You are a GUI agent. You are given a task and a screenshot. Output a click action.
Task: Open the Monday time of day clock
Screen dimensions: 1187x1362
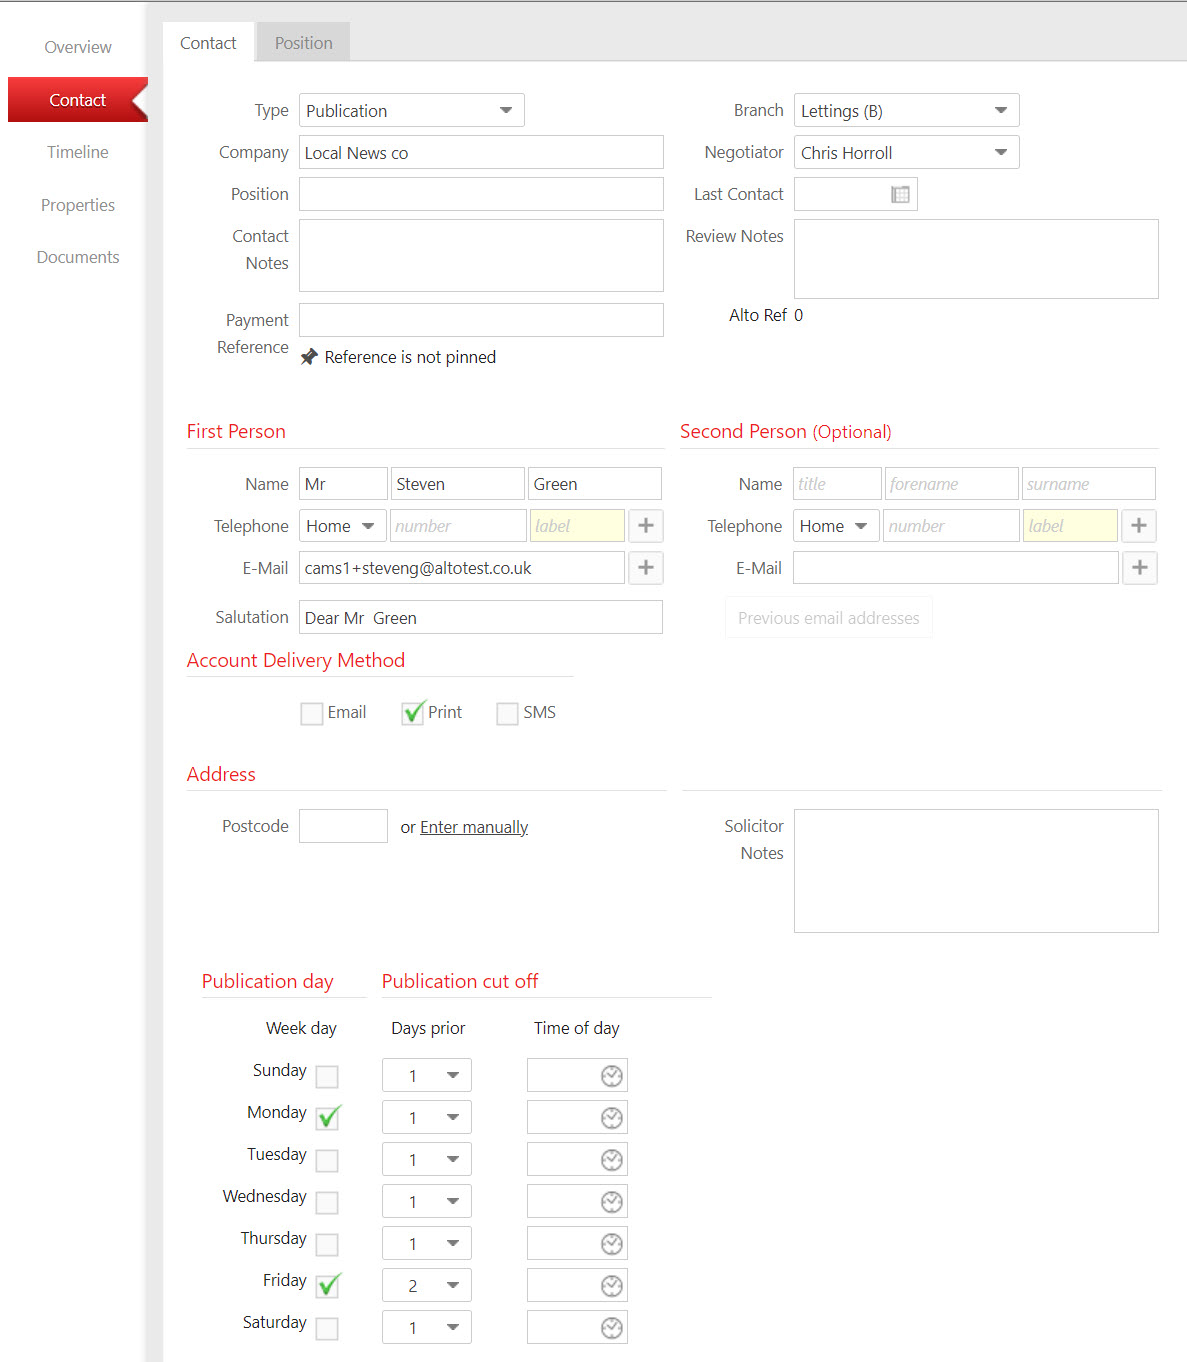pos(612,1118)
